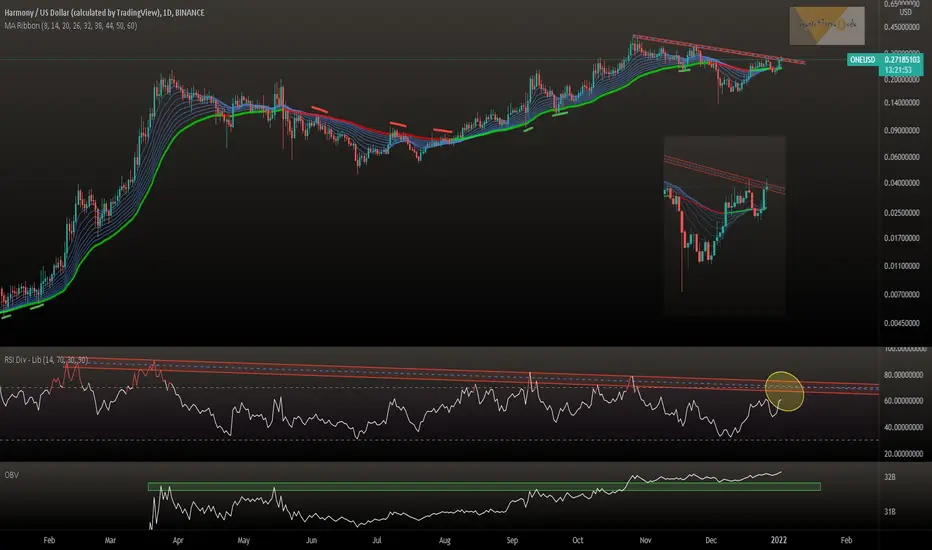The width and height of the screenshot is (932, 550).
Task: Click the 0.01100000 price axis label
Action: [902, 266]
